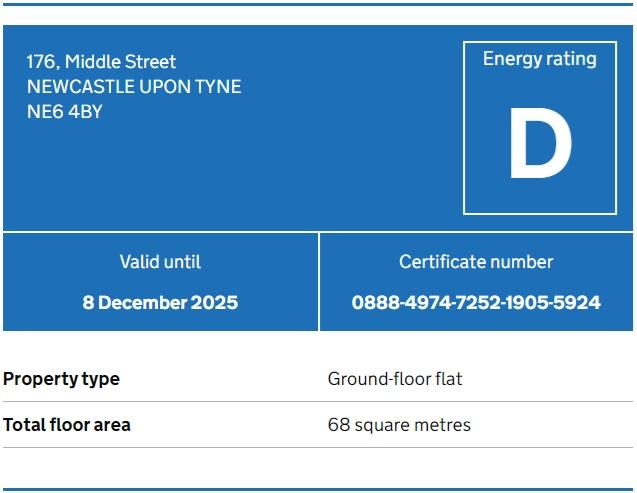The width and height of the screenshot is (637, 493).
Task: Click the blue Certificate number panel
Action: point(477,282)
